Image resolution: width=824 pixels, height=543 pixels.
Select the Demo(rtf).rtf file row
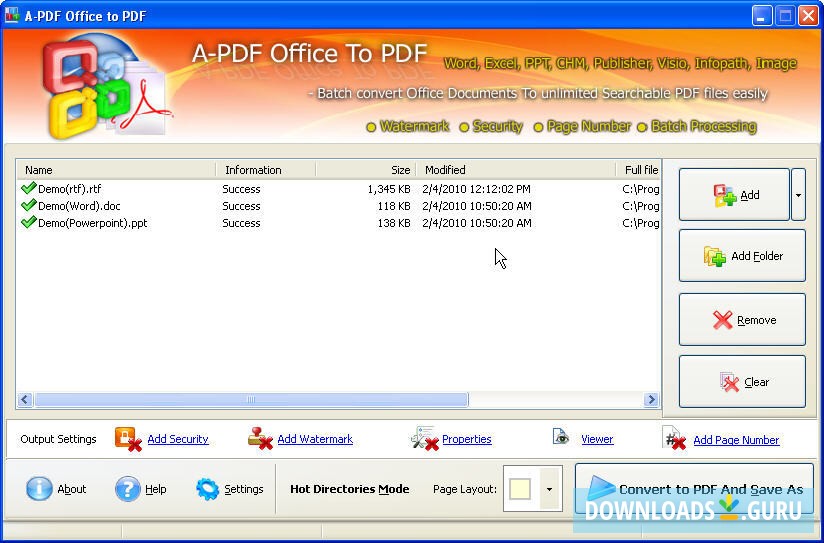(338, 189)
